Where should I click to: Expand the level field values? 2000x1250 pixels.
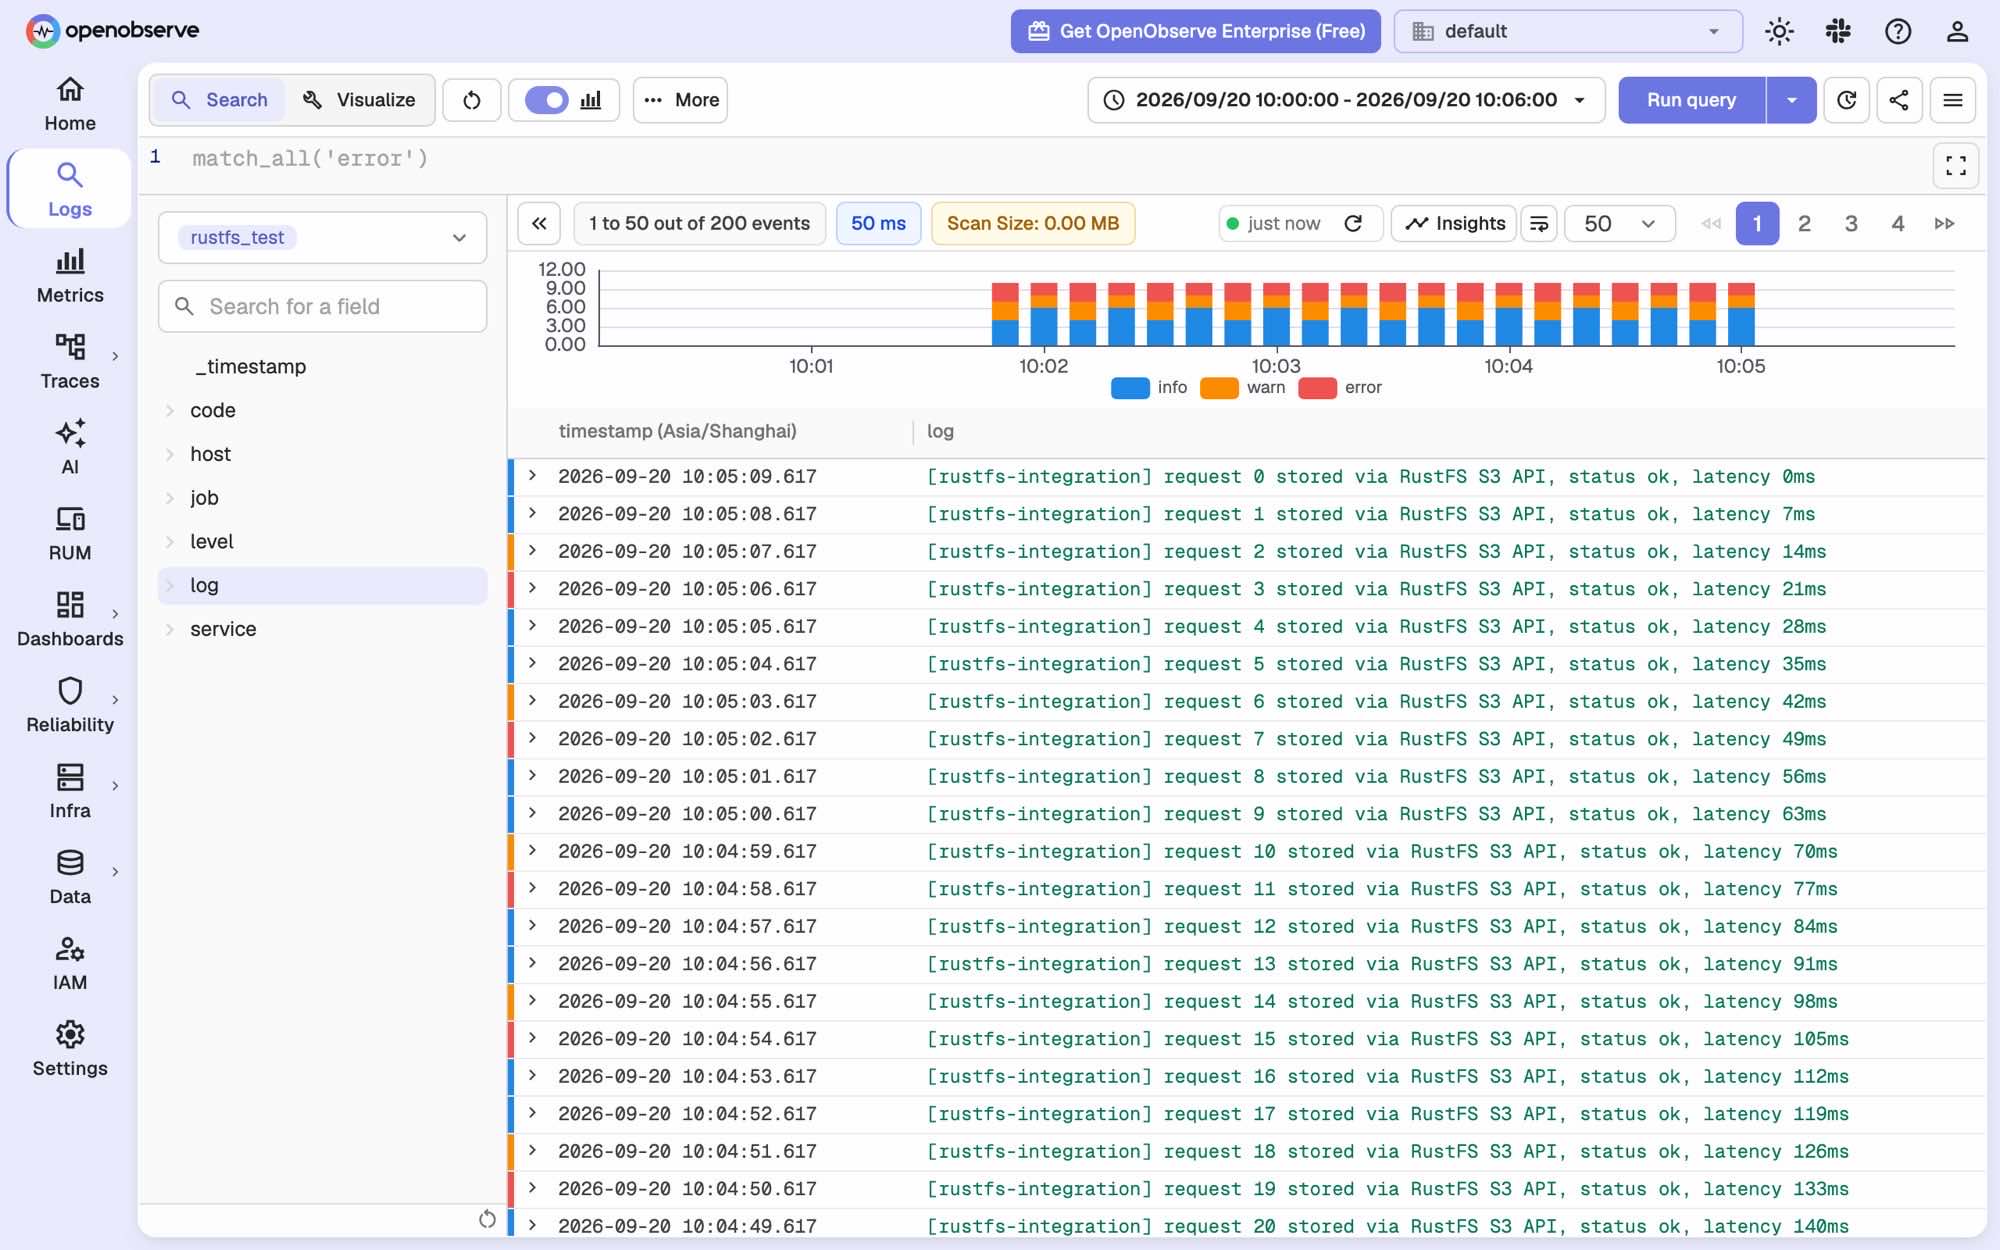coord(170,542)
